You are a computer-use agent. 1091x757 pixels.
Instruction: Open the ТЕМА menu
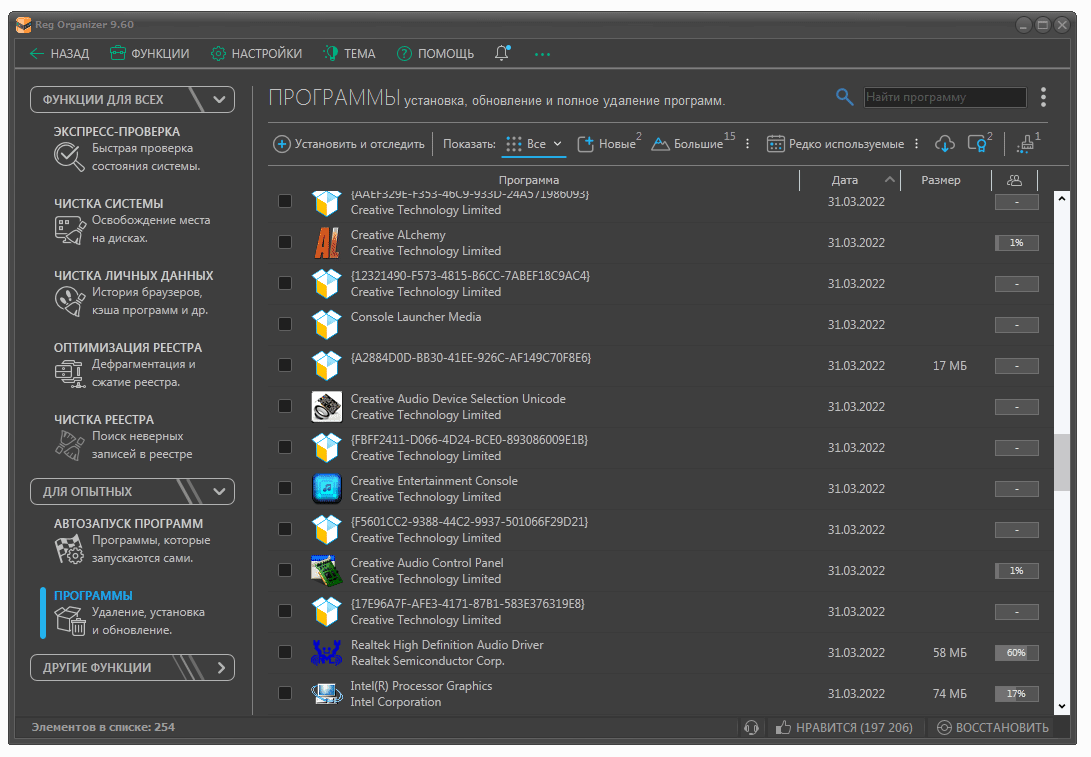click(349, 54)
